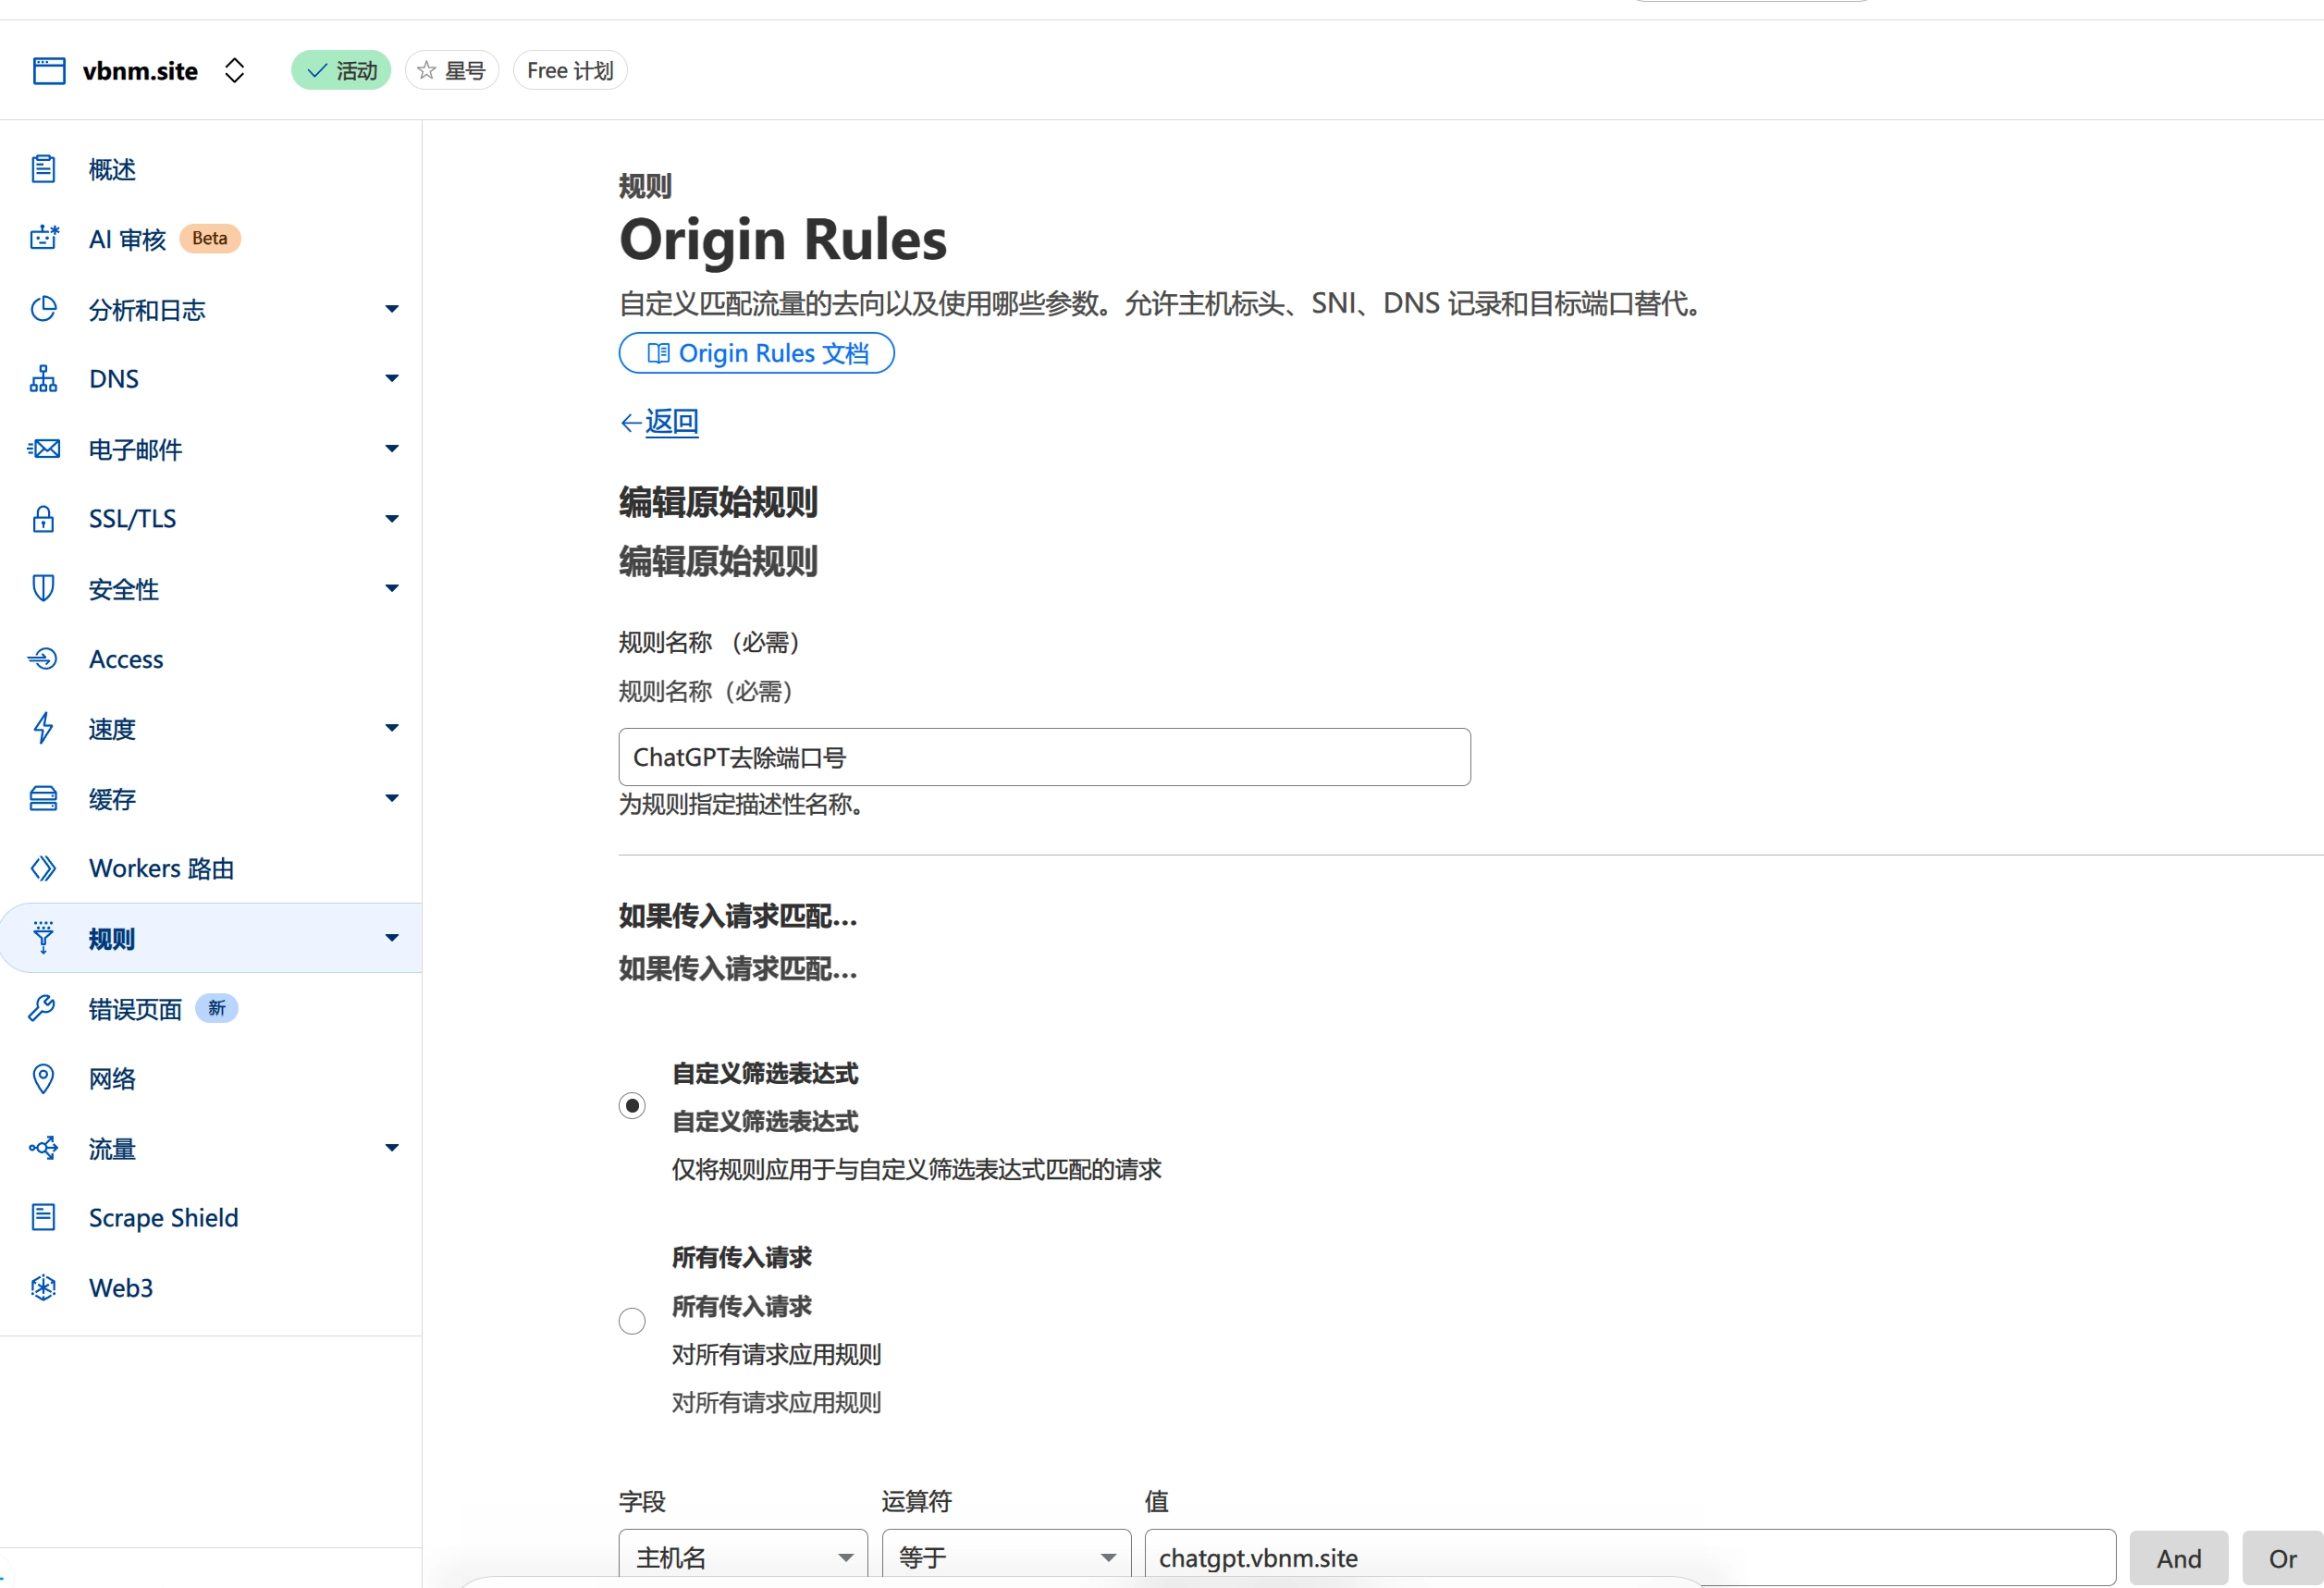This screenshot has width=2324, height=1588.
Task: Click the left arrow beside 返回
Action: (630, 423)
